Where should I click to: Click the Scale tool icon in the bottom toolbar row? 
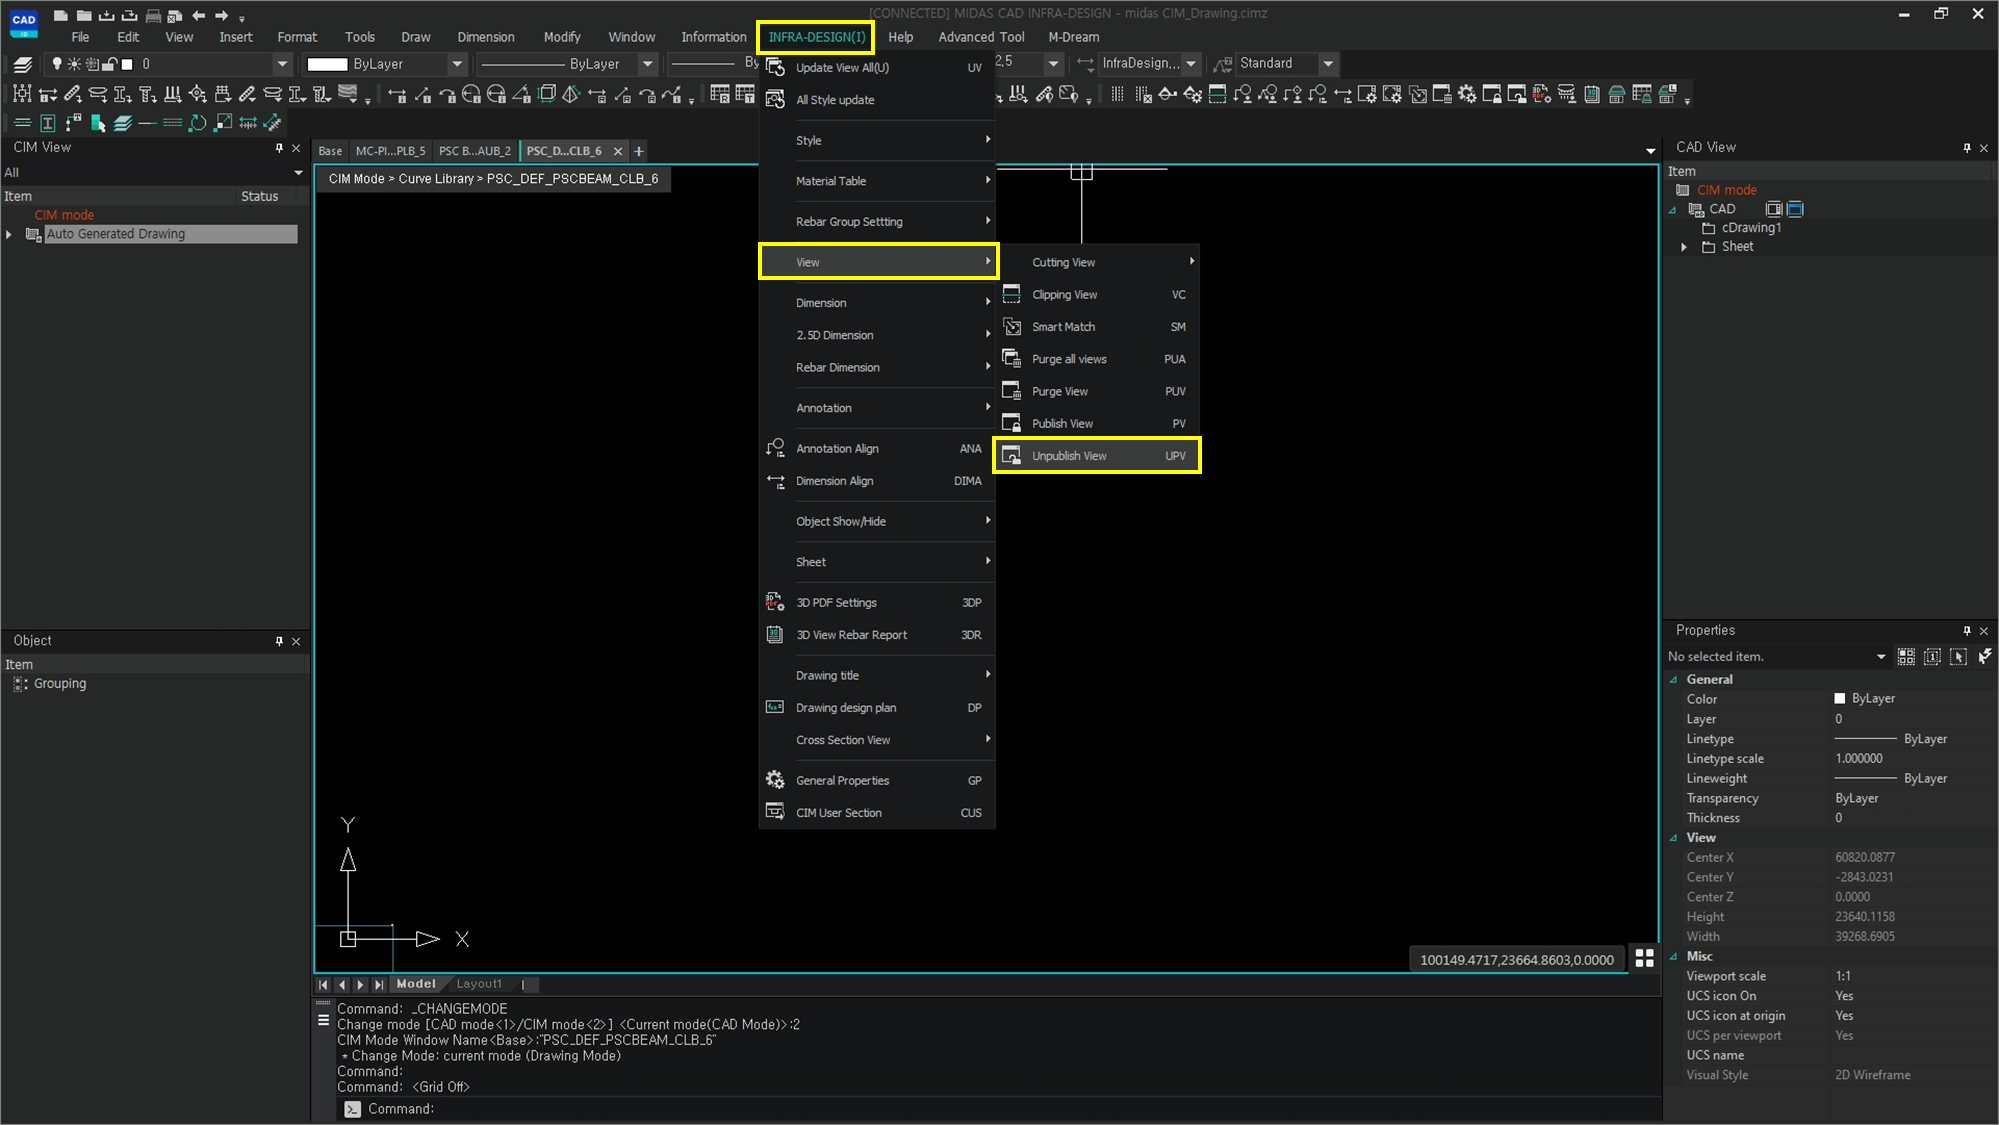pos(223,123)
